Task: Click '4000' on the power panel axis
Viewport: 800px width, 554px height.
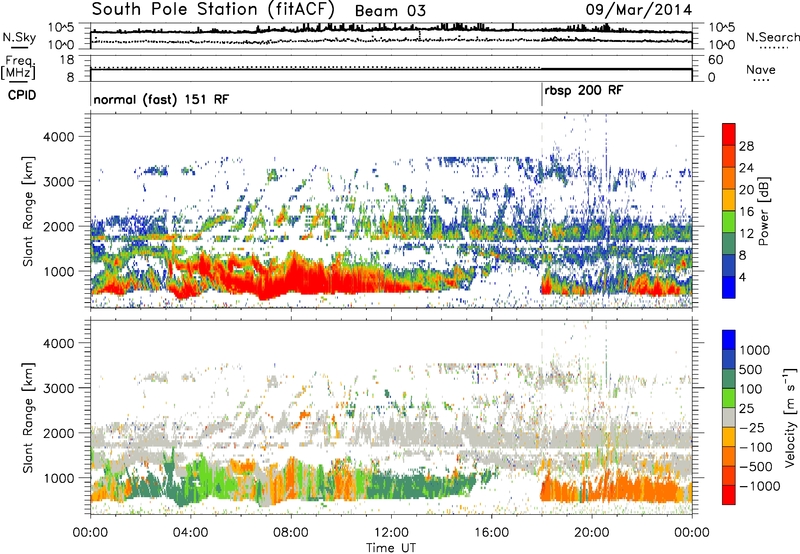Action: (59, 137)
